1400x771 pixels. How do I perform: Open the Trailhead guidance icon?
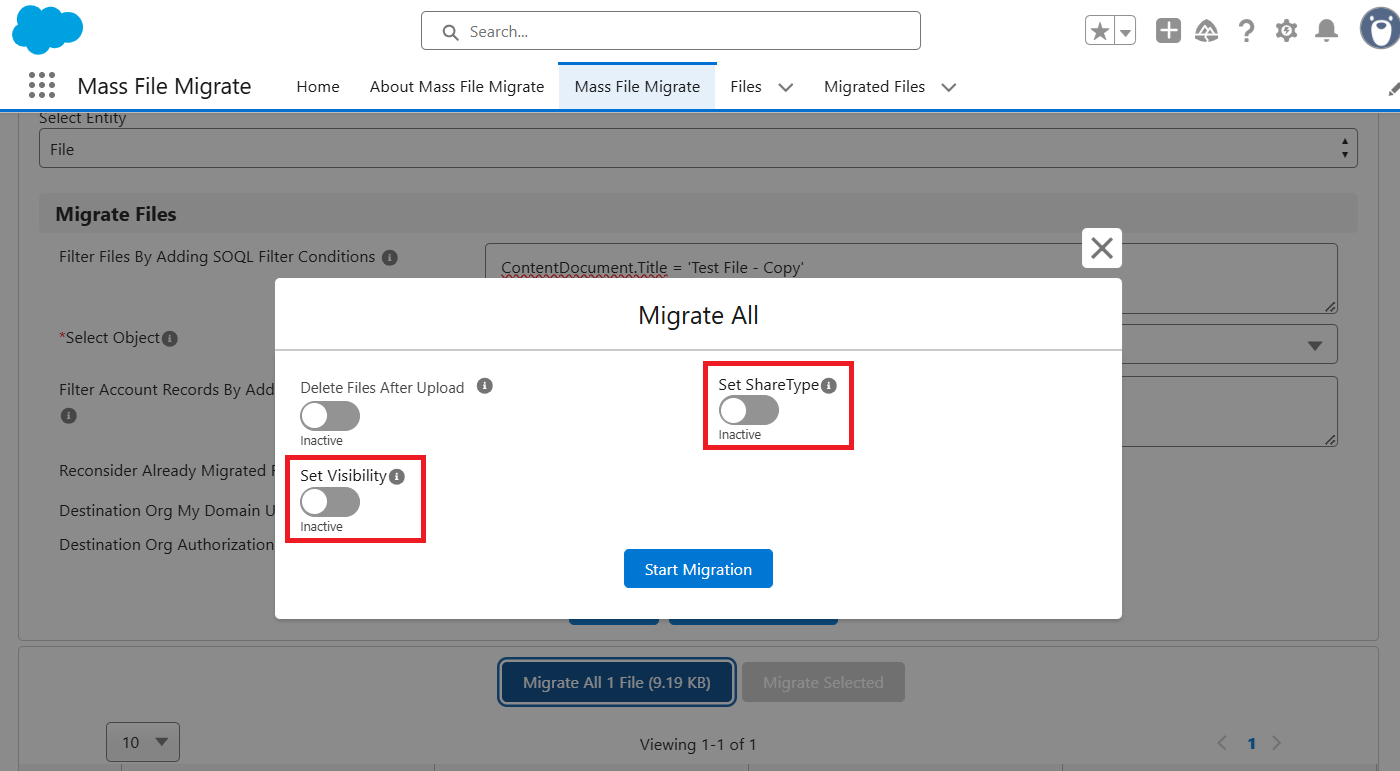click(x=1206, y=31)
